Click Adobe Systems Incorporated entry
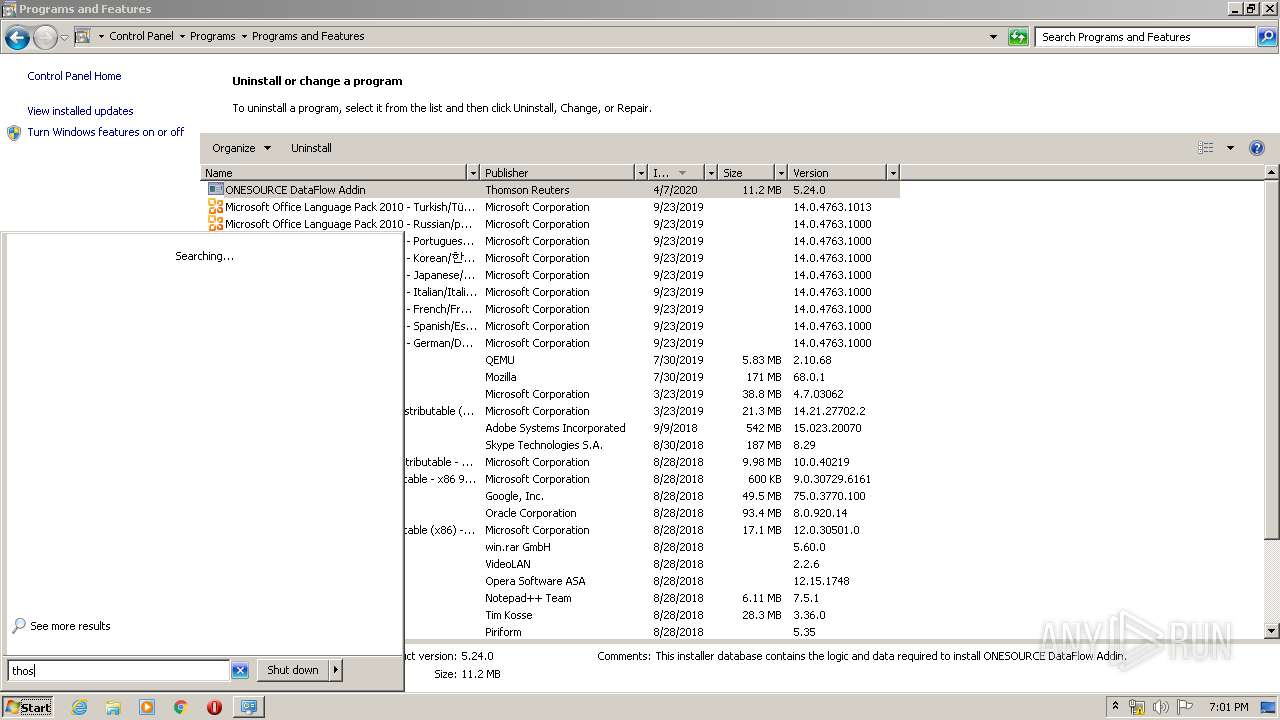 [555, 428]
